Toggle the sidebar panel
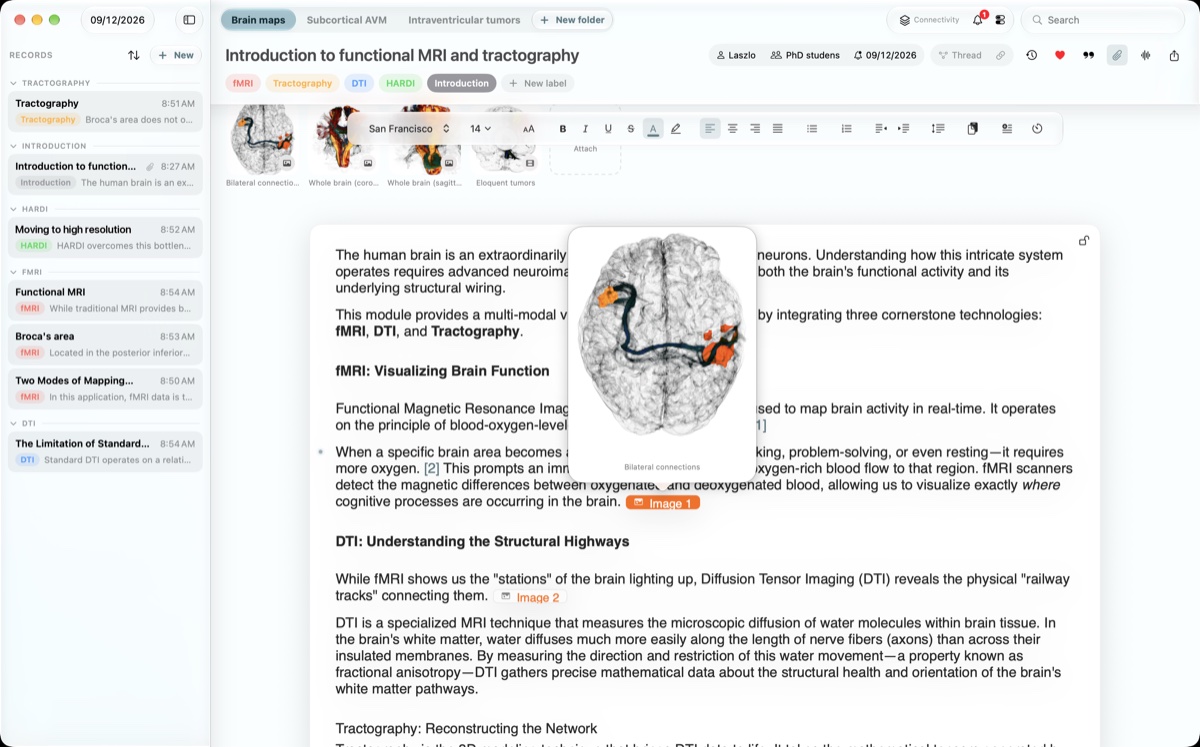 tap(188, 20)
